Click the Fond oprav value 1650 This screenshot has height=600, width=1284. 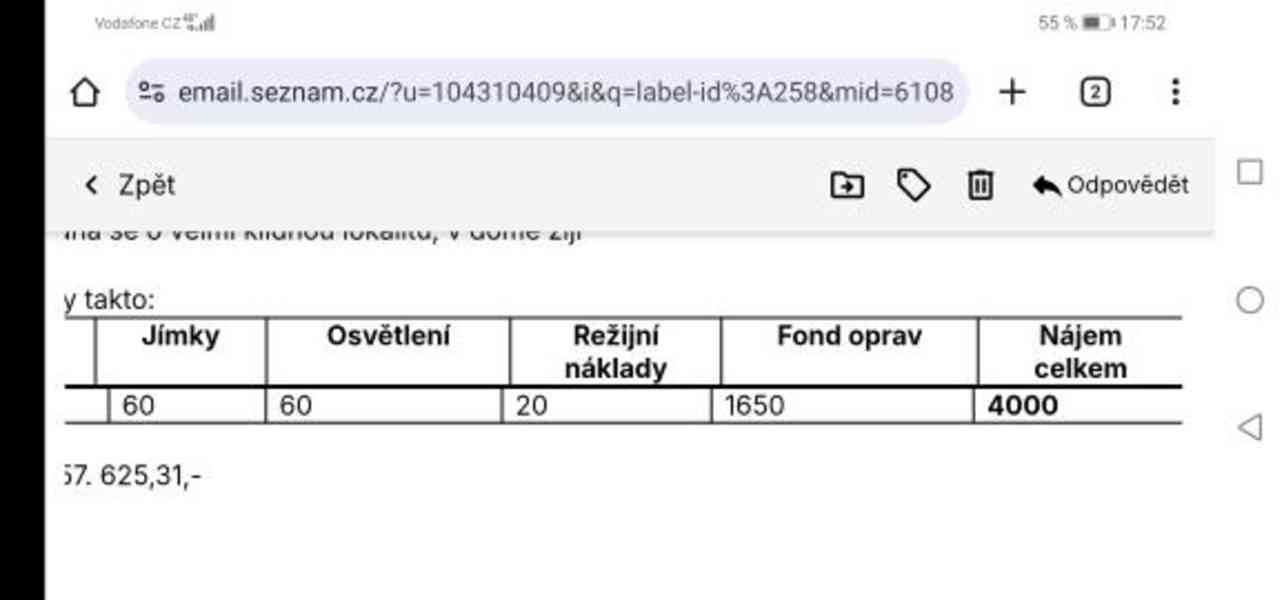755,405
